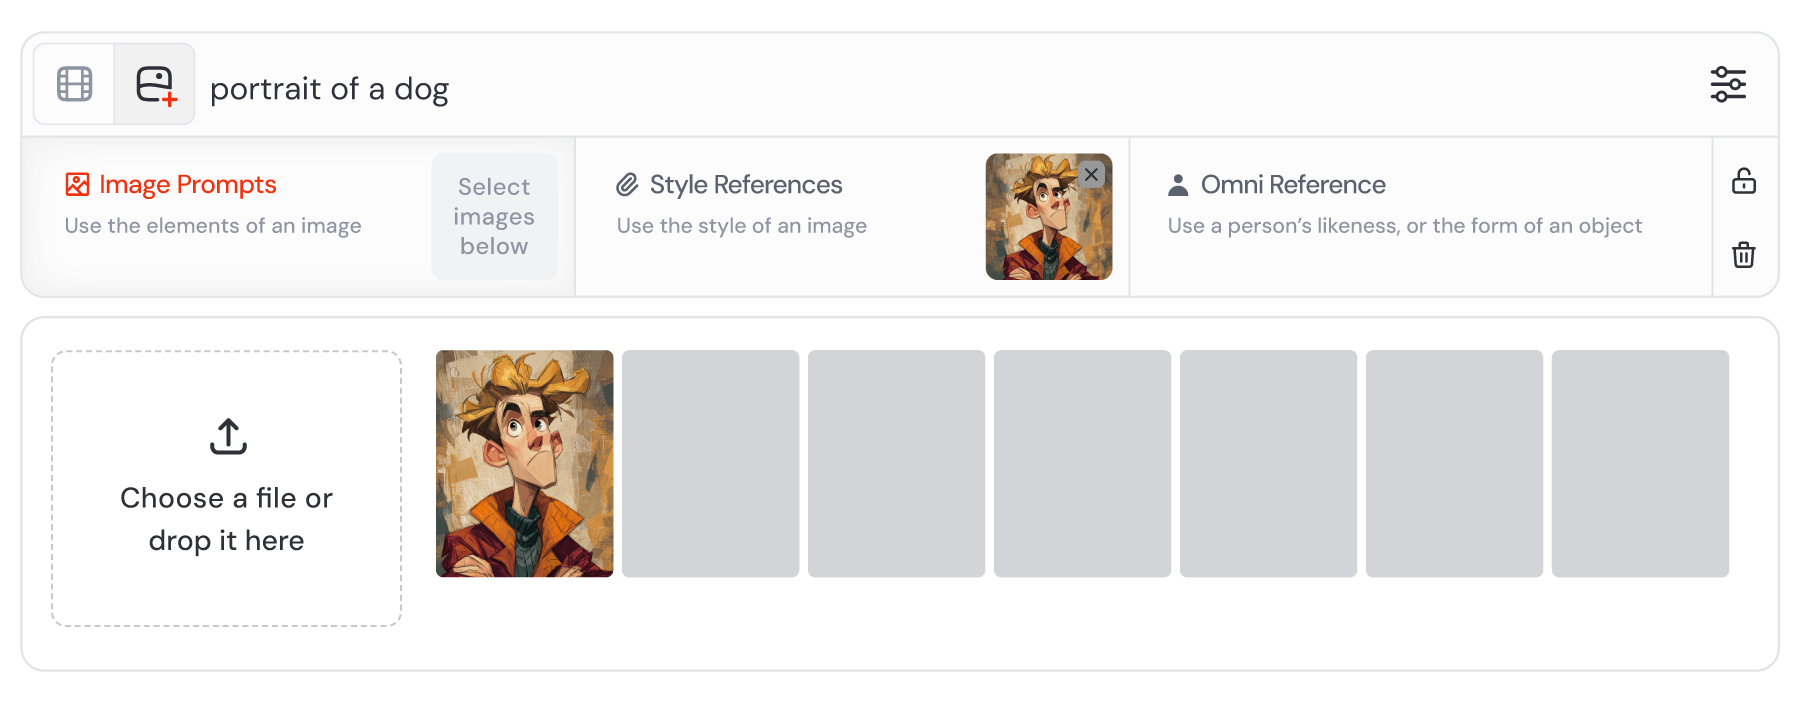
Task: Click the Style References paperclip icon
Action: pyautogui.click(x=627, y=185)
